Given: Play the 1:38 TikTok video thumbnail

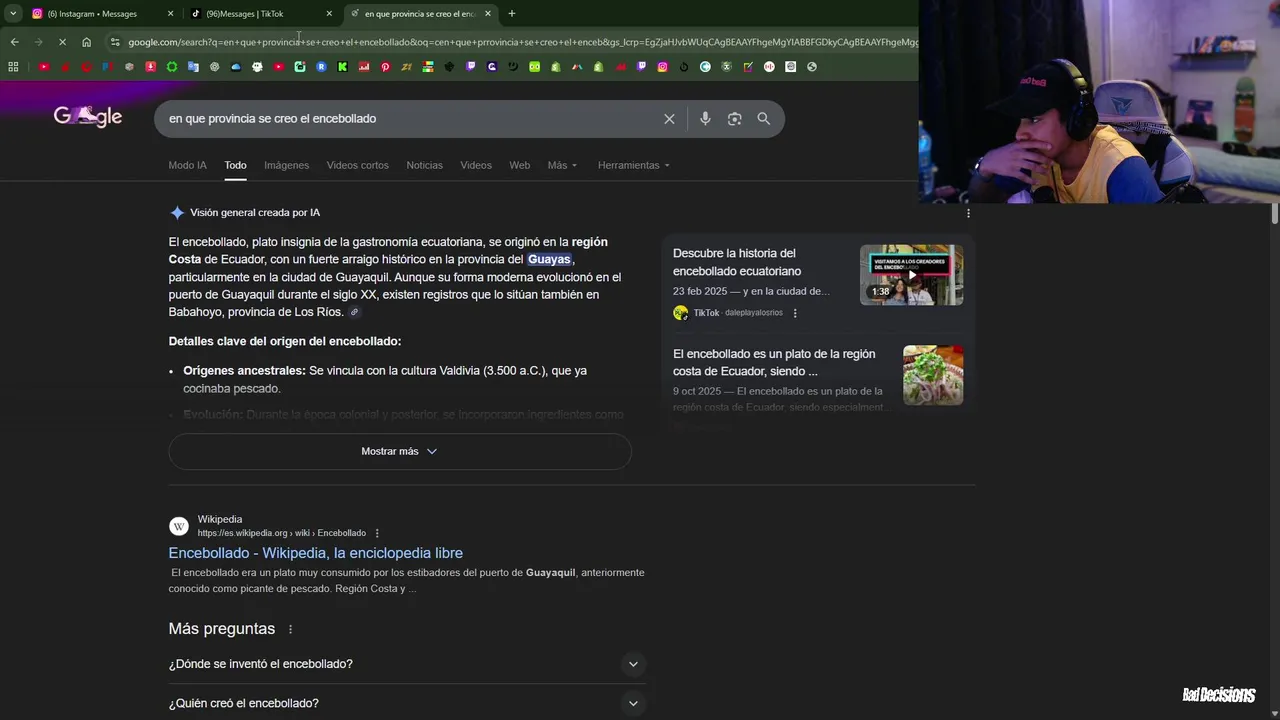Looking at the screenshot, I should 911,275.
